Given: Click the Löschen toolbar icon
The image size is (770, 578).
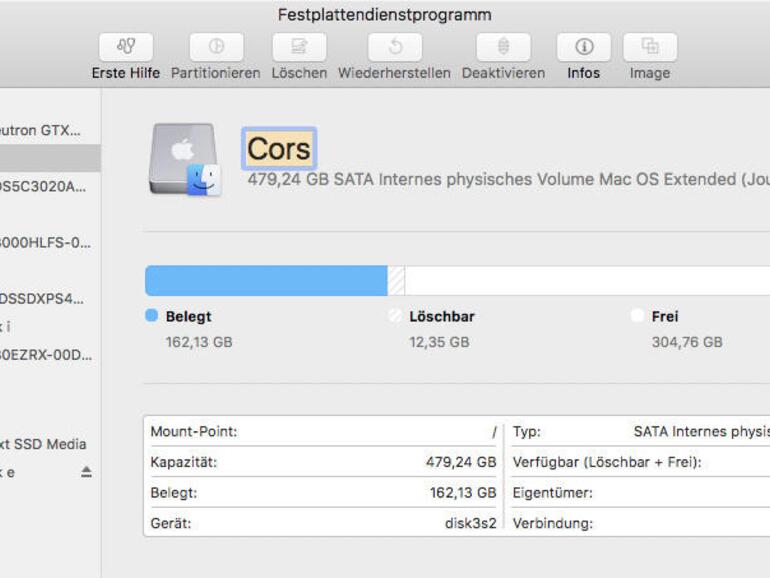Looking at the screenshot, I should pos(299,47).
